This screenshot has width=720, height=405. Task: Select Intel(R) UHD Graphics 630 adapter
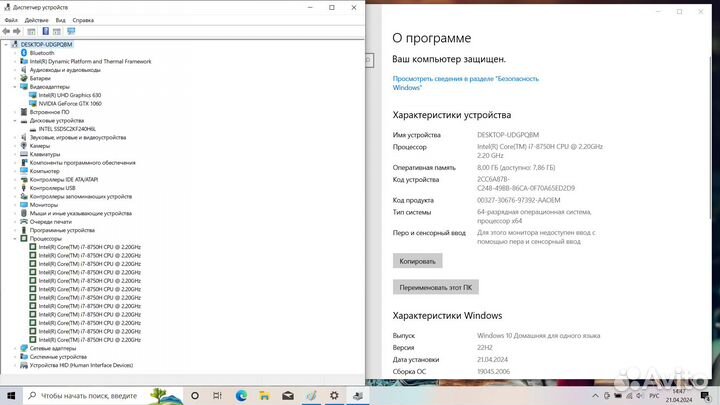(x=70, y=95)
